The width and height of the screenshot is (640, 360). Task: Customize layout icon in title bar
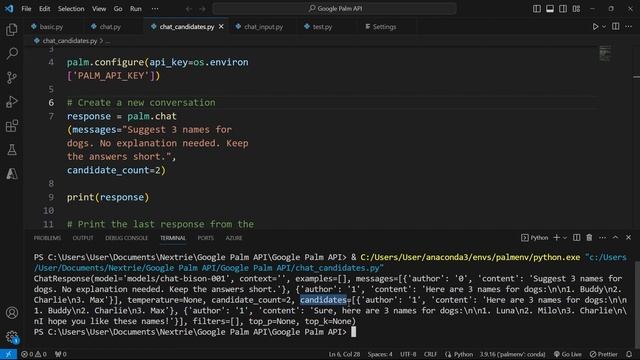tap(576, 9)
